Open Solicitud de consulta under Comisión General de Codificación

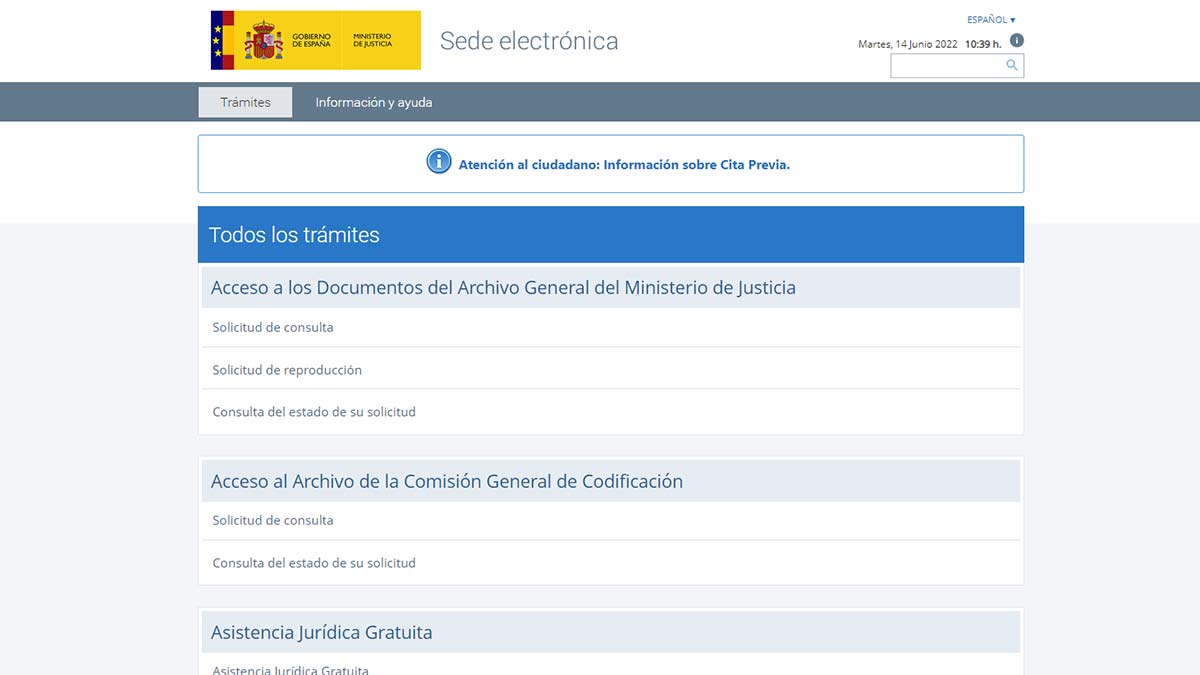(x=271, y=520)
